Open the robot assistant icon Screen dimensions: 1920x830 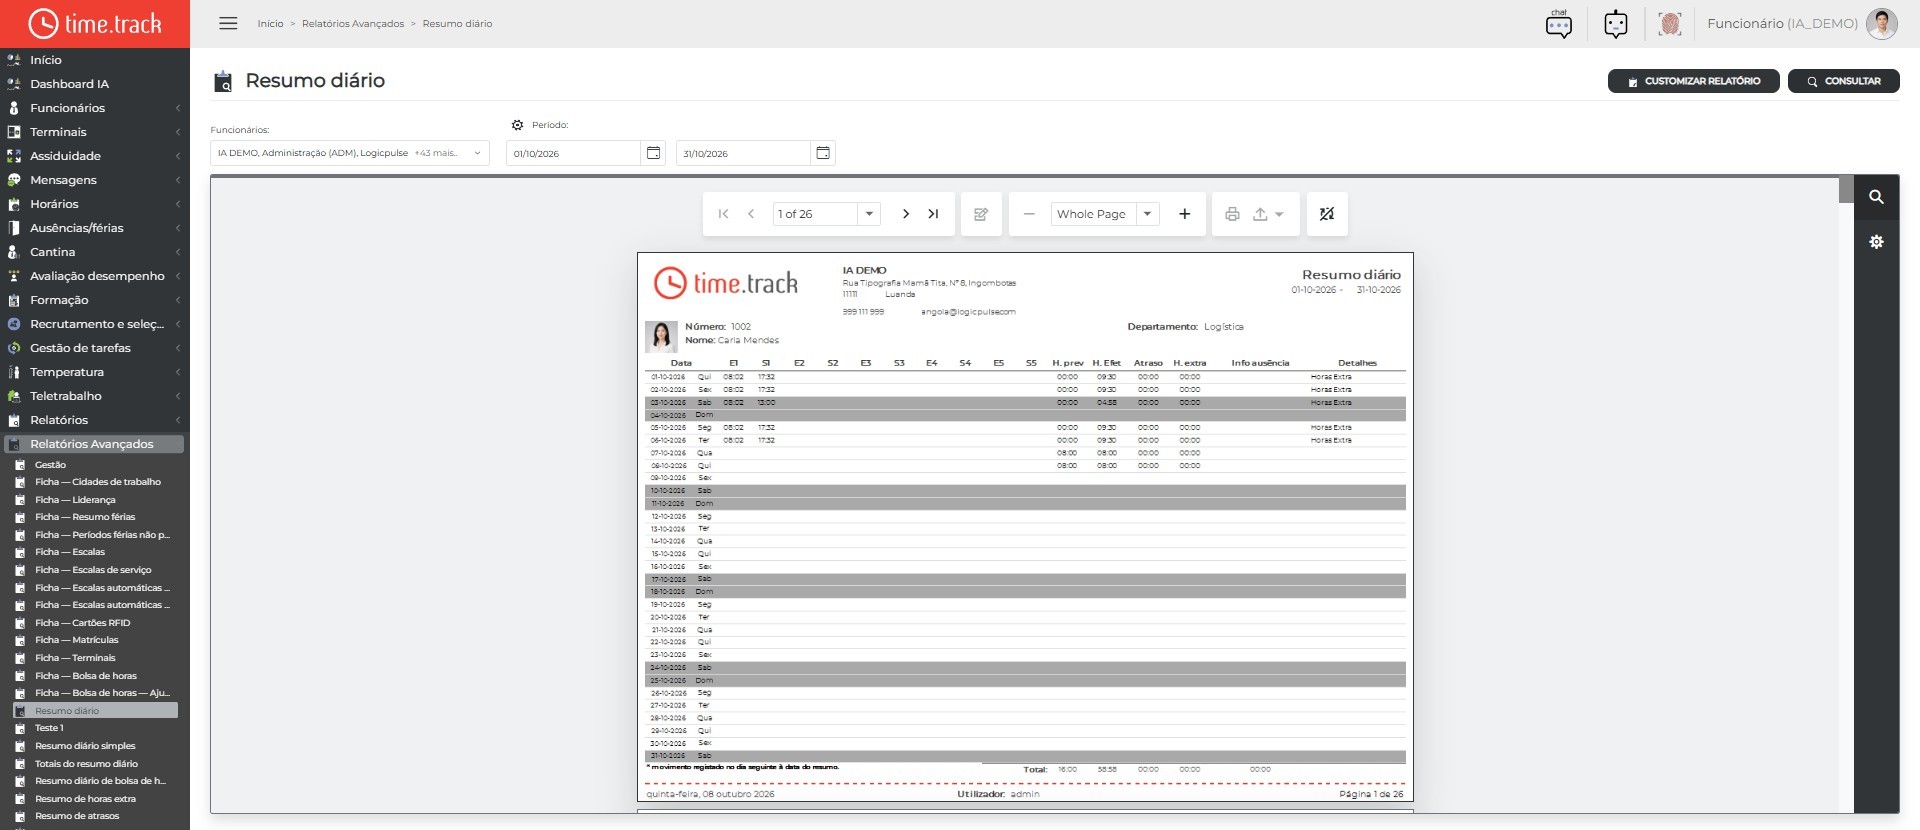[x=1615, y=24]
